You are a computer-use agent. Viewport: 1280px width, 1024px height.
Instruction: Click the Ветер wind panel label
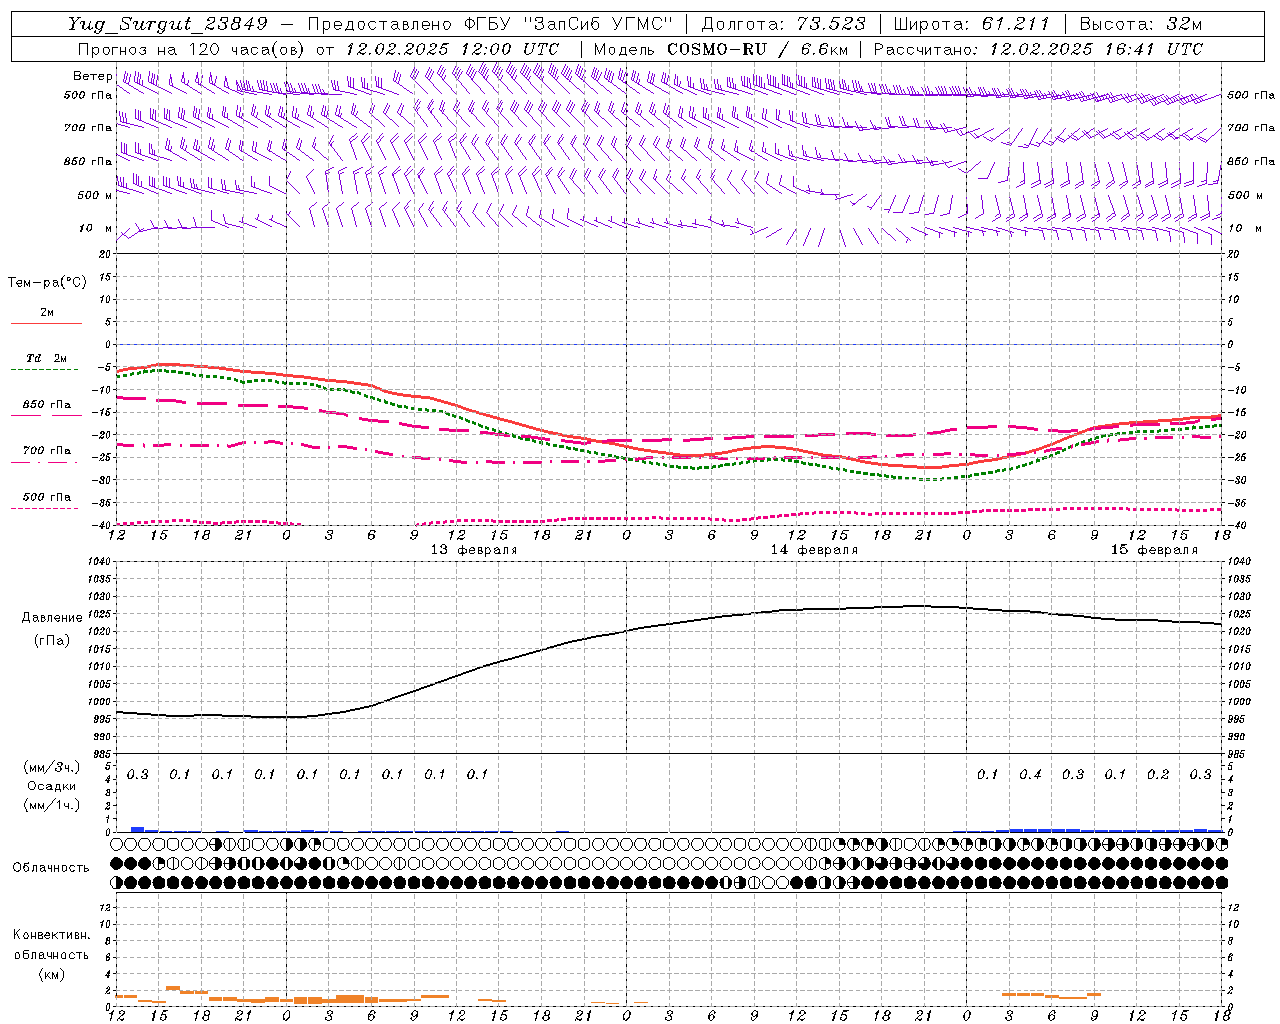click(x=92, y=76)
